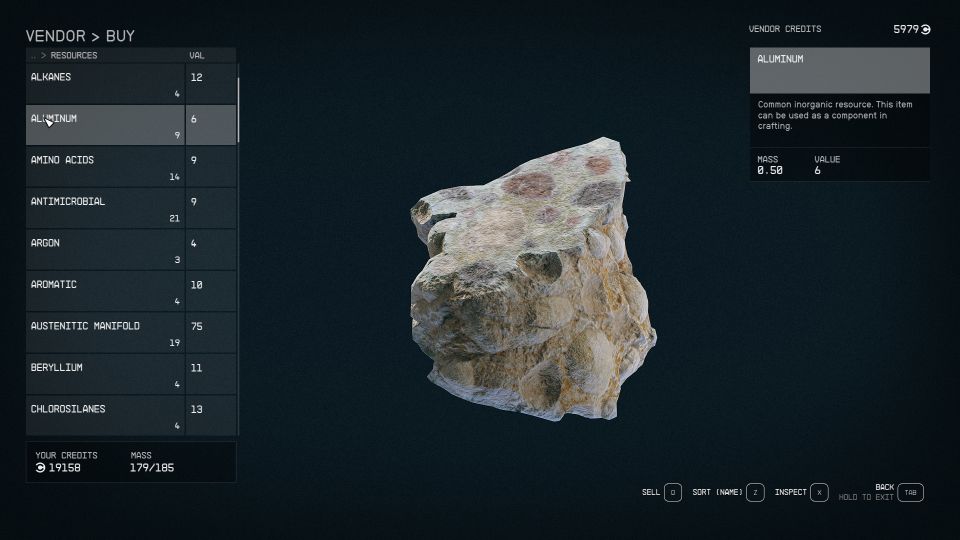This screenshot has width=960, height=540.
Task: Click the vendor credits currency icon
Action: pyautogui.click(x=926, y=29)
